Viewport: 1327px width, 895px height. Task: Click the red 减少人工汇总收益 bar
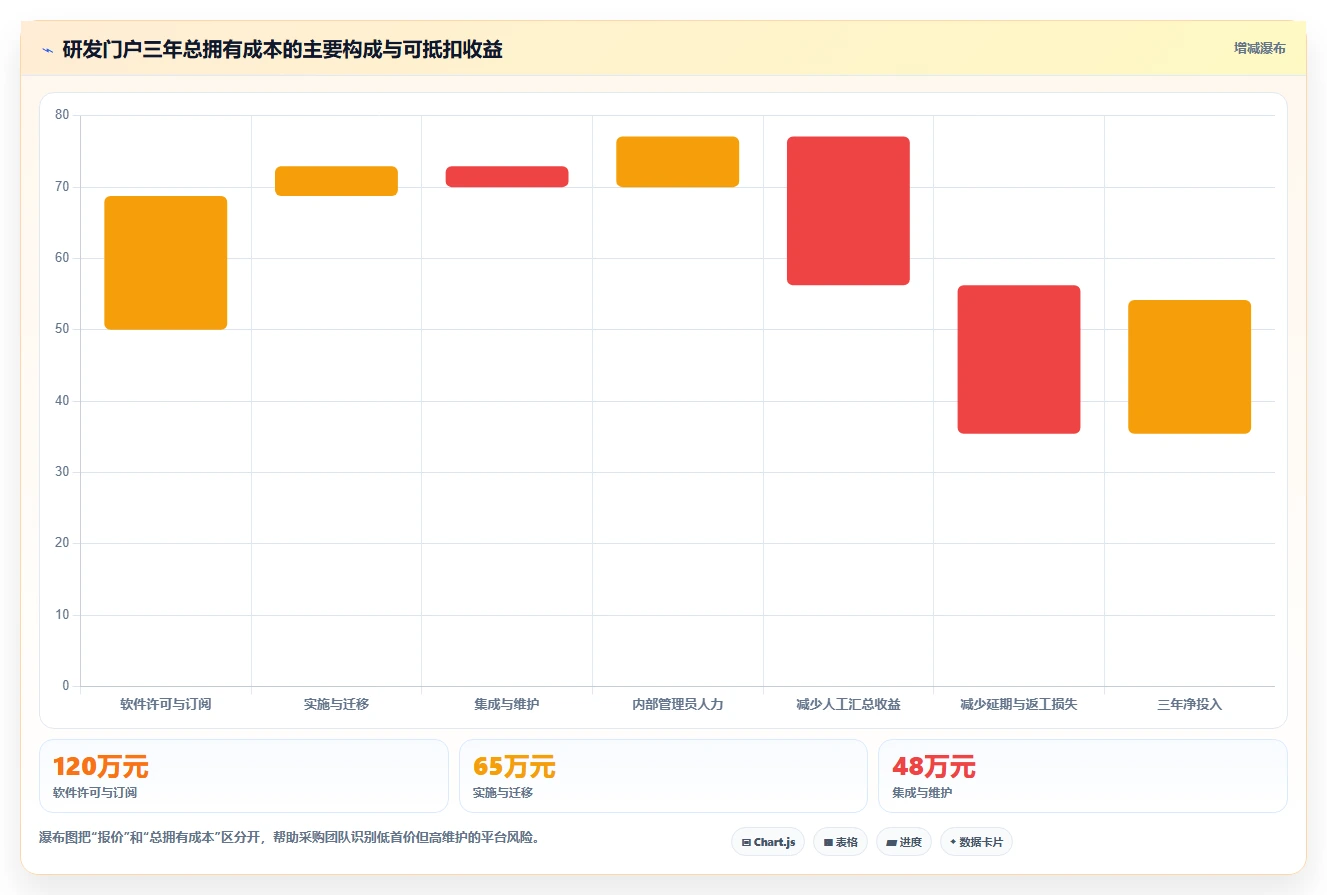click(848, 211)
